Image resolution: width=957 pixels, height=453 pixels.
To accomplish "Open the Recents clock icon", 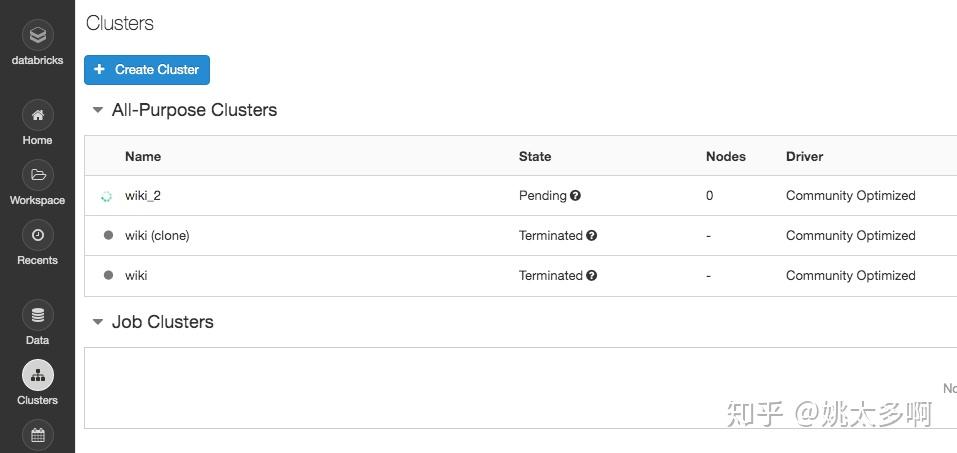I will click(37, 235).
